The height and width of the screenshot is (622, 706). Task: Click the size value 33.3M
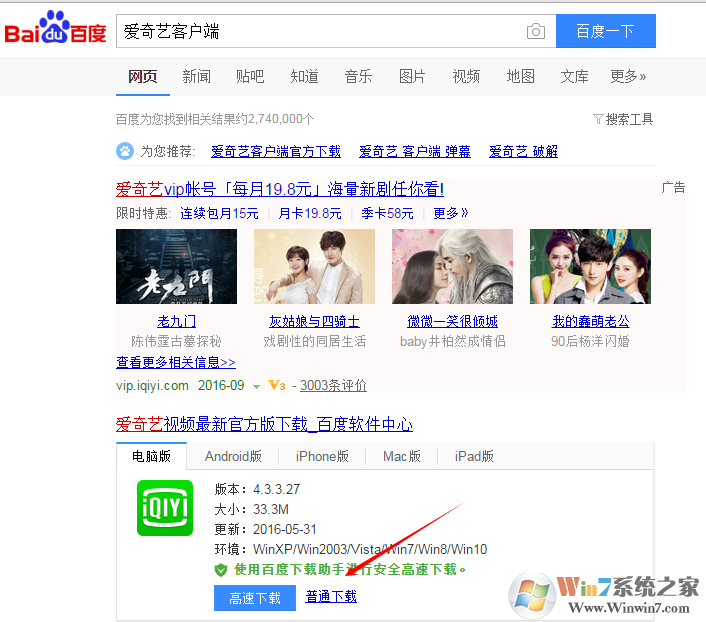tap(271, 509)
